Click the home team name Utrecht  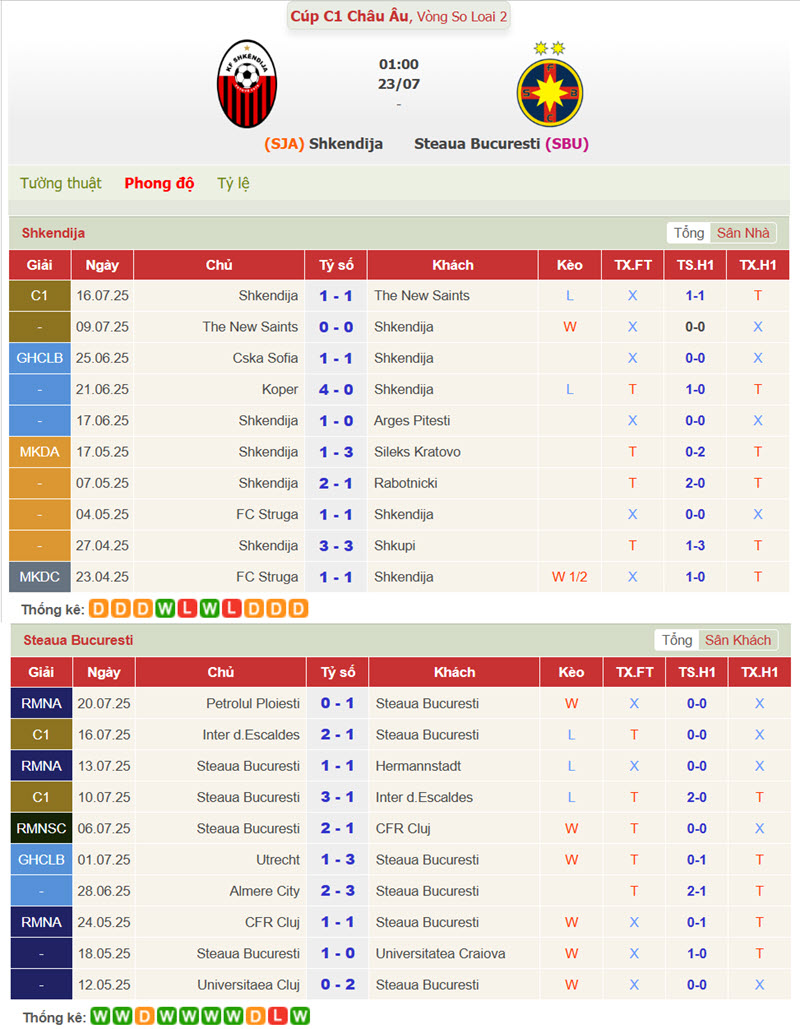point(278,860)
